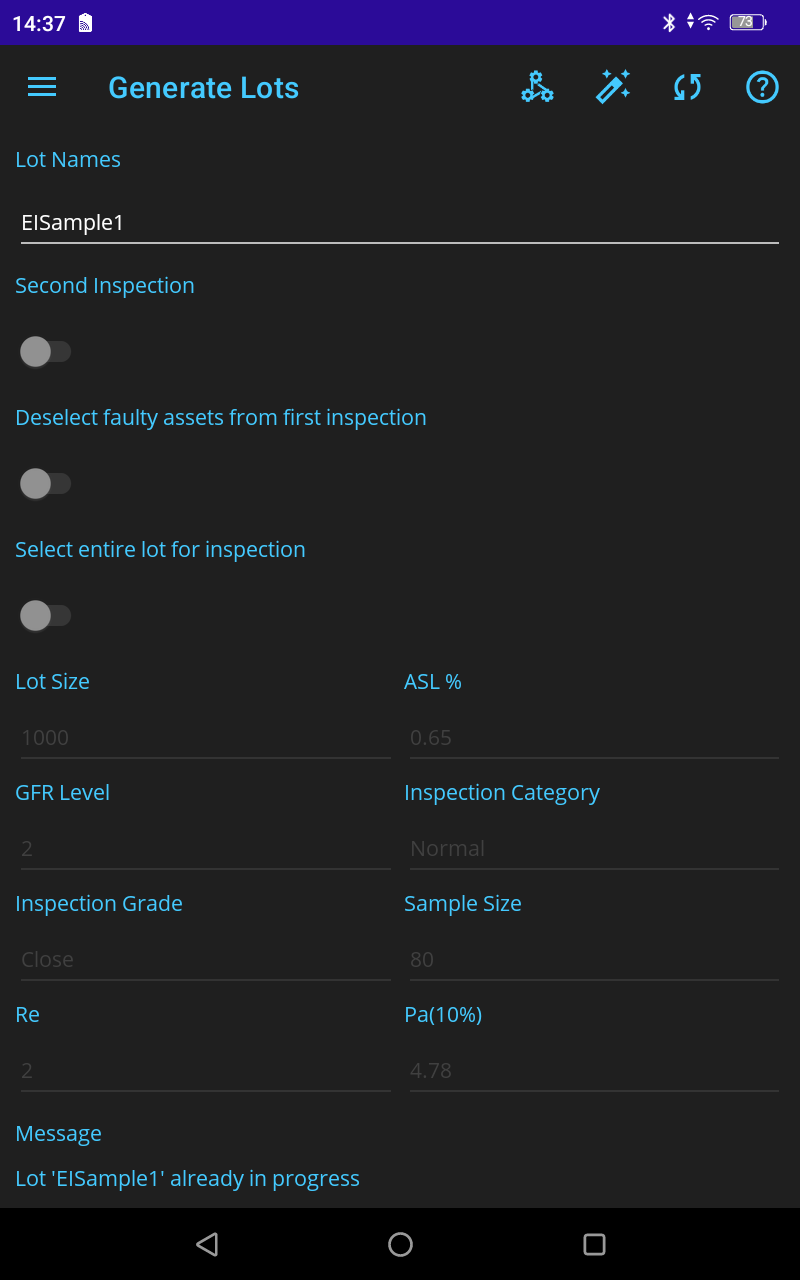Open recent apps with the square button
This screenshot has width=800, height=1280.
click(594, 1244)
